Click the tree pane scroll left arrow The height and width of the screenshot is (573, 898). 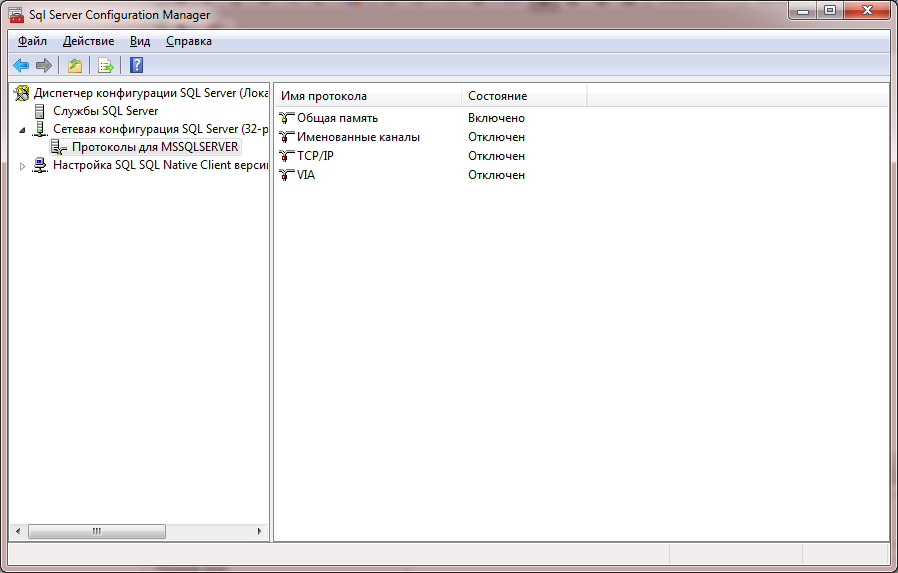pos(18,531)
